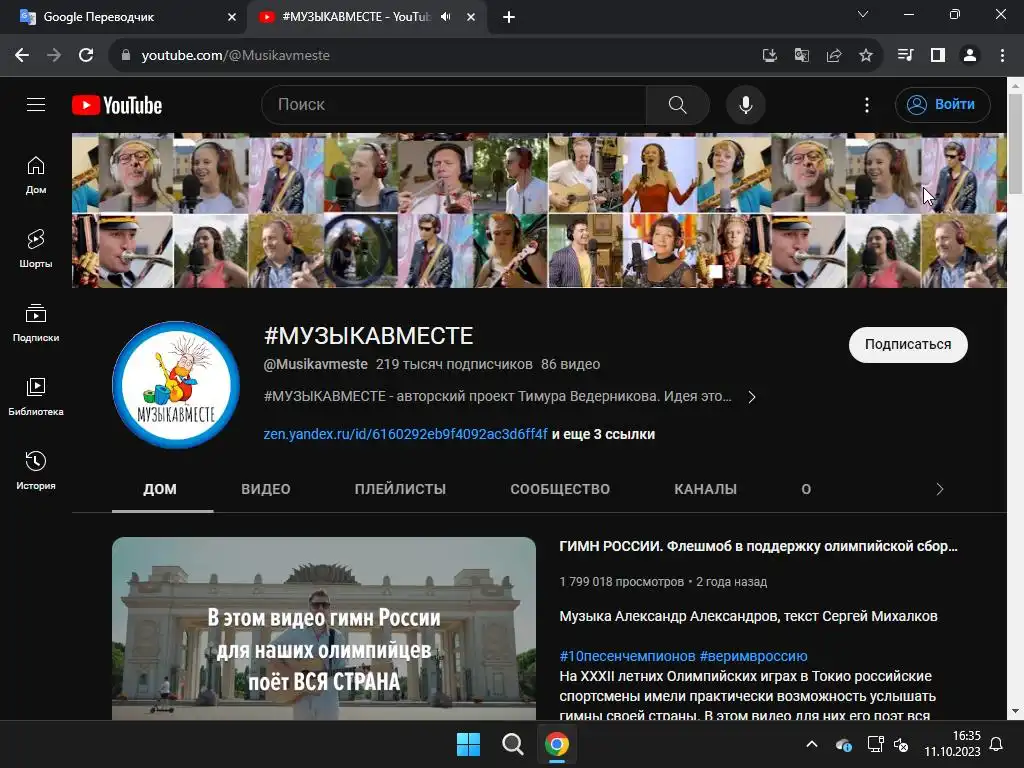
Task: Click '219 тысяч подписчиков' text
Action: click(x=454, y=364)
